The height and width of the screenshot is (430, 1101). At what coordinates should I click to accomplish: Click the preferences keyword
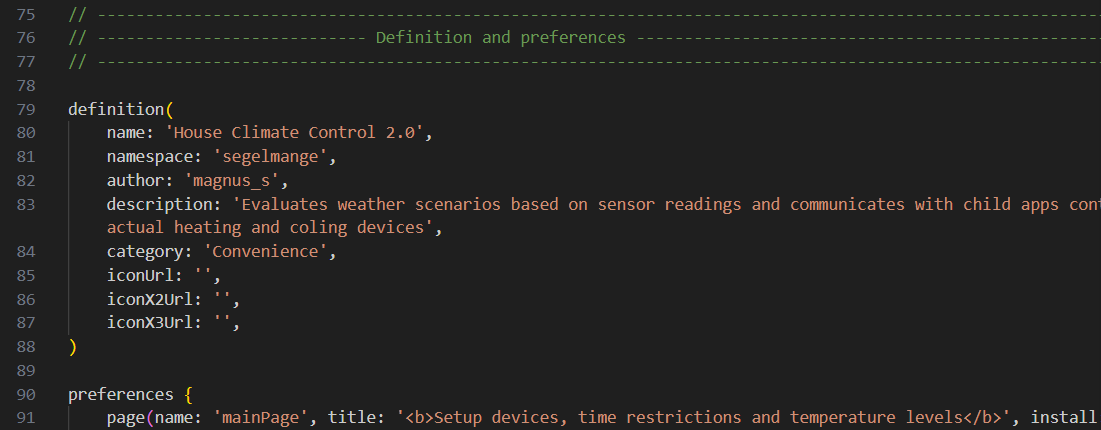(x=121, y=394)
